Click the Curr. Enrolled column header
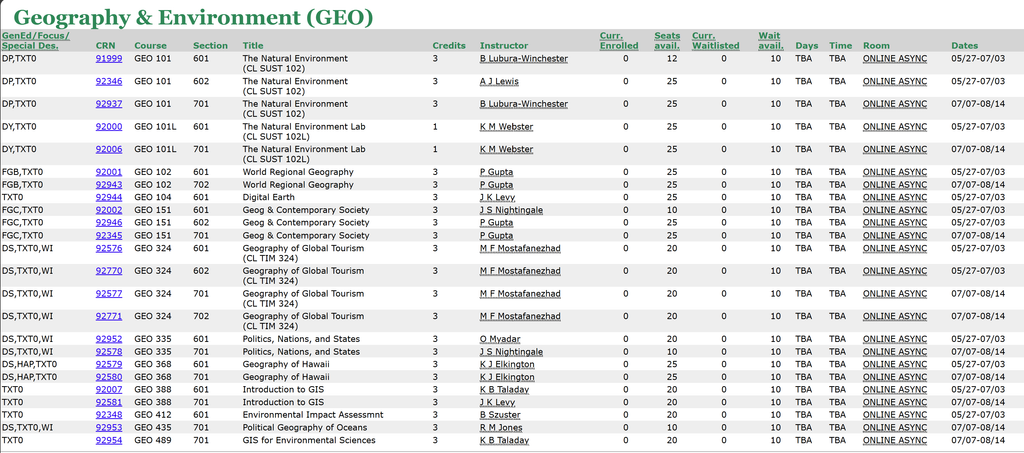 click(619, 40)
